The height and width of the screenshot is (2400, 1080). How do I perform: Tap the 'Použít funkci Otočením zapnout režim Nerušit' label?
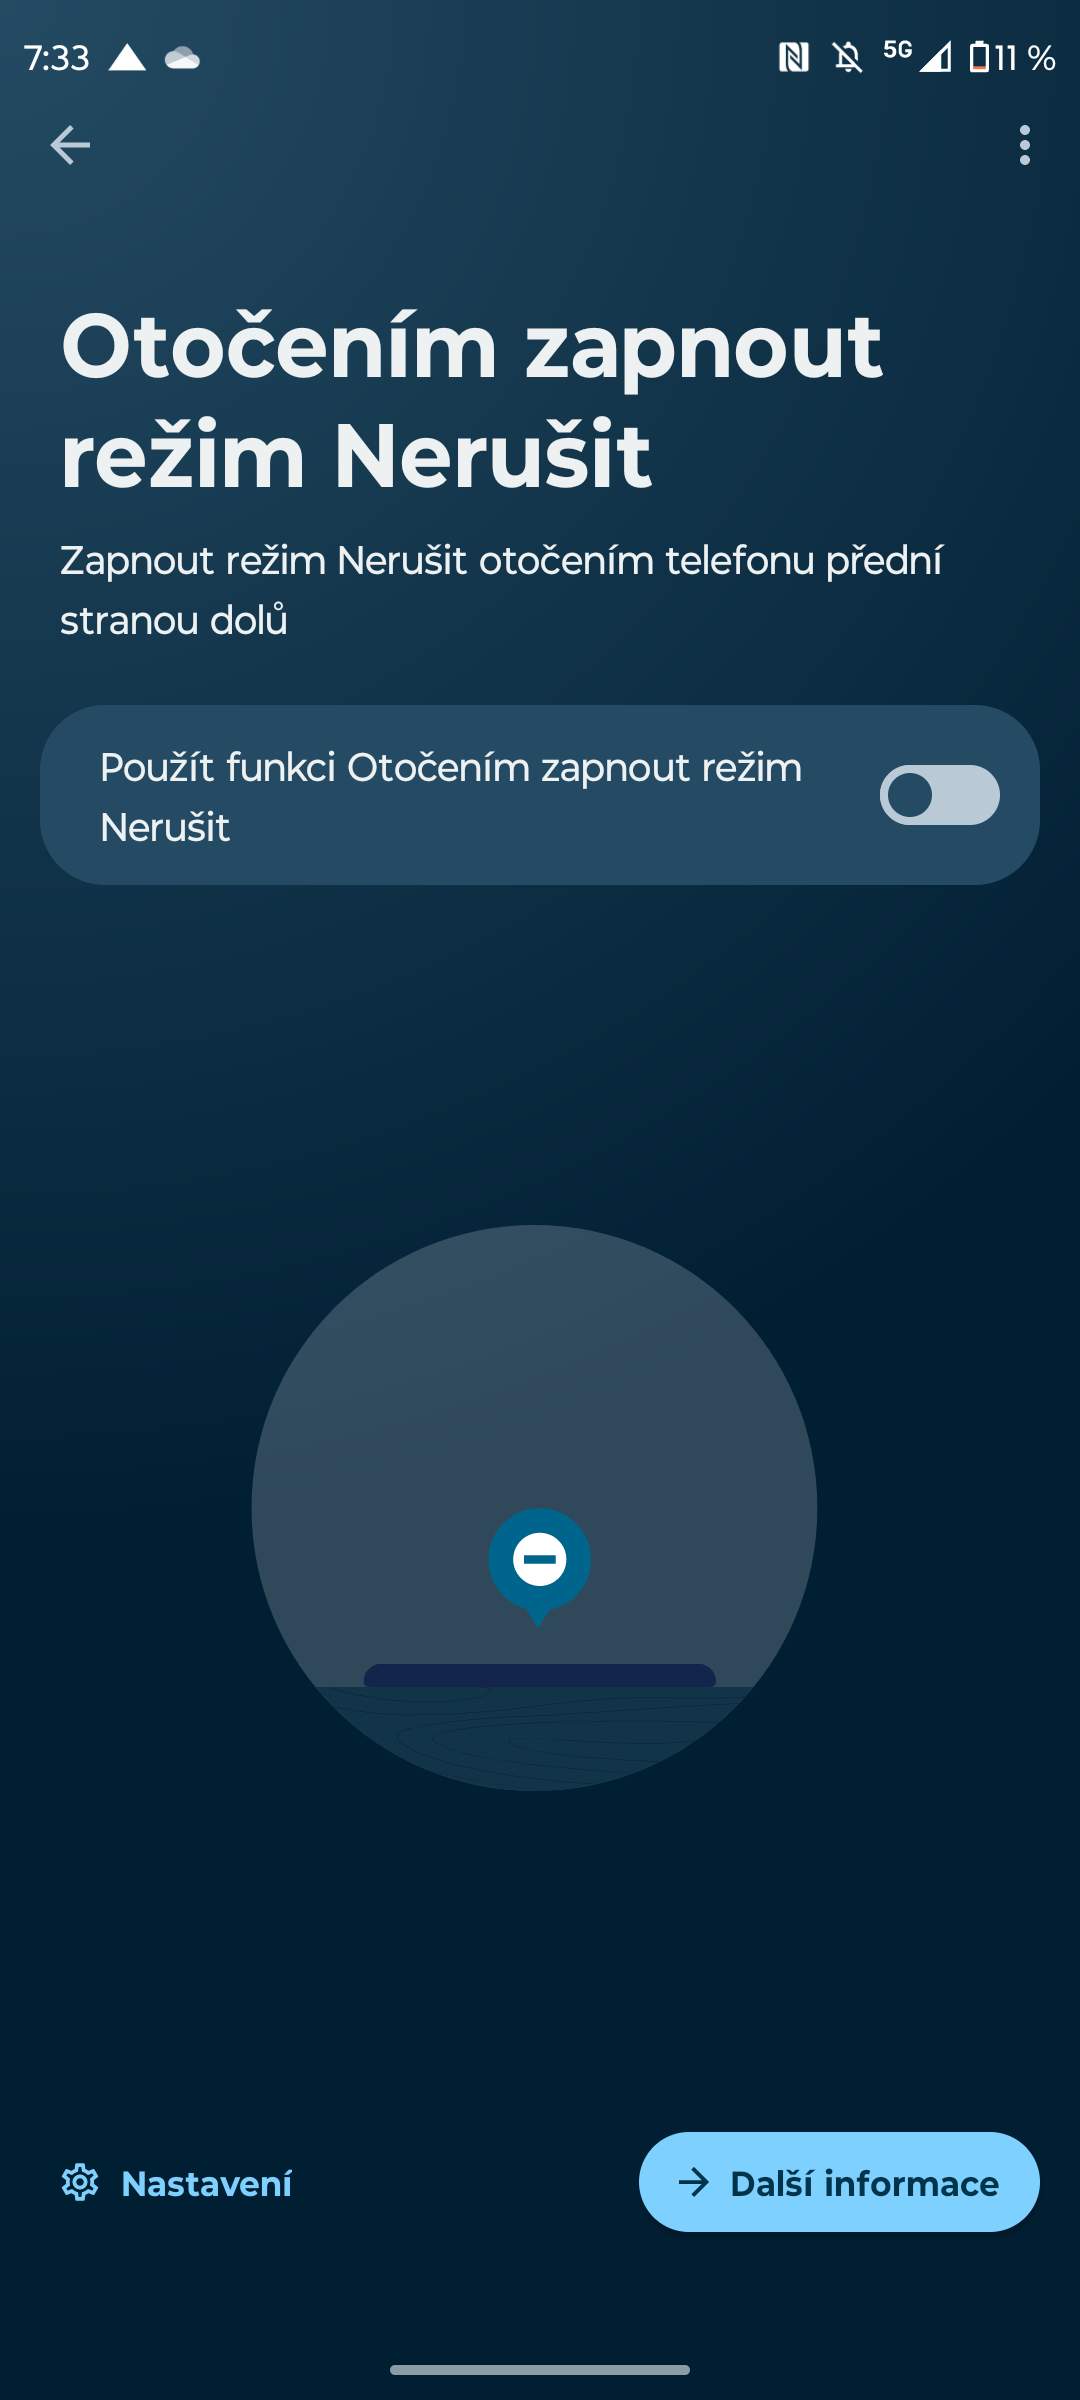(451, 797)
